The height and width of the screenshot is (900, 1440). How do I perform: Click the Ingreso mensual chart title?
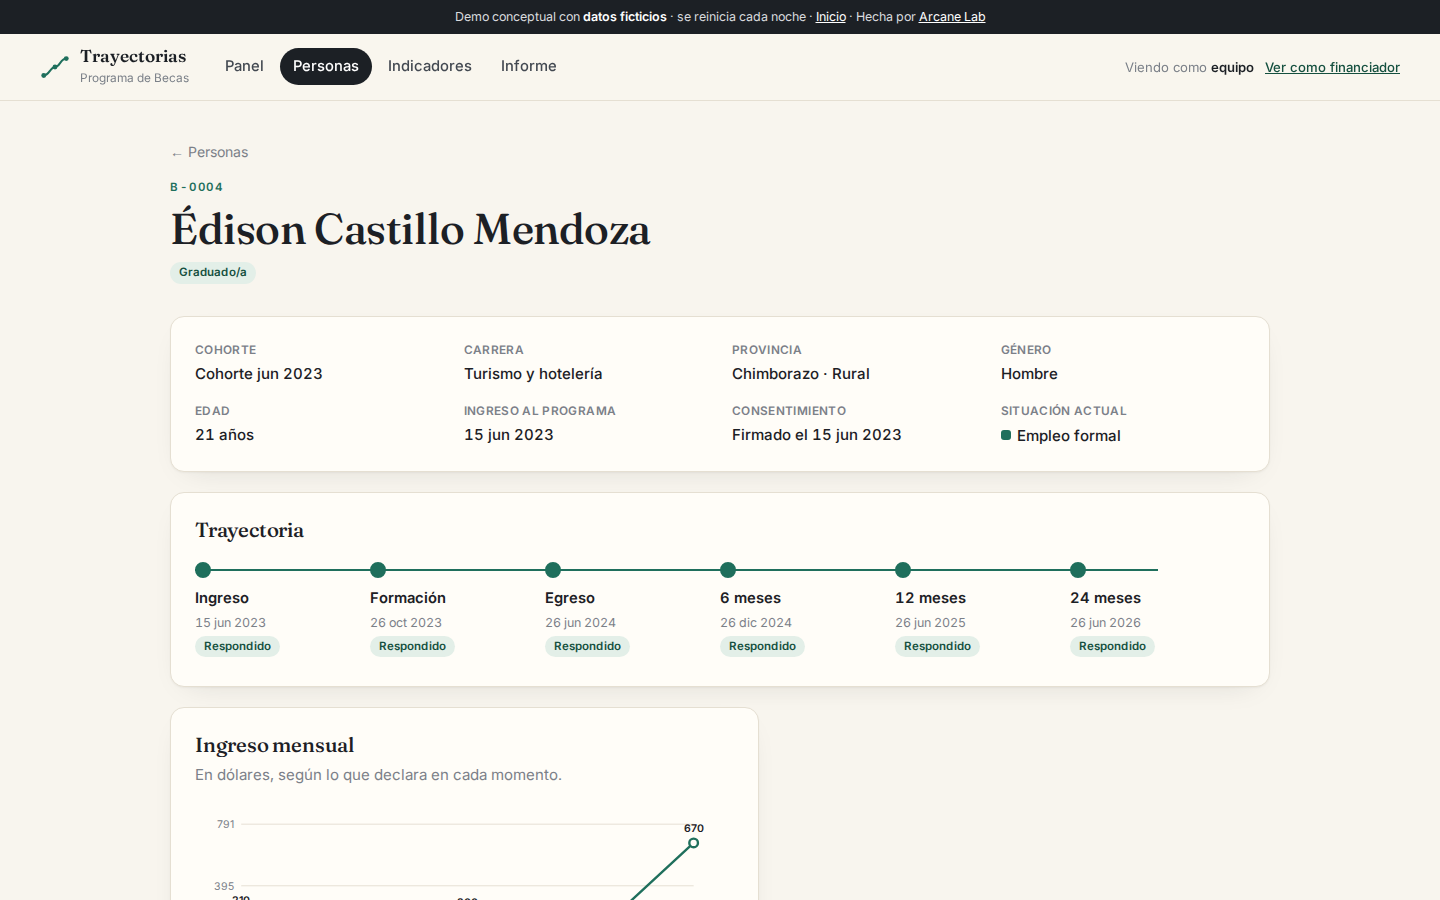click(275, 745)
